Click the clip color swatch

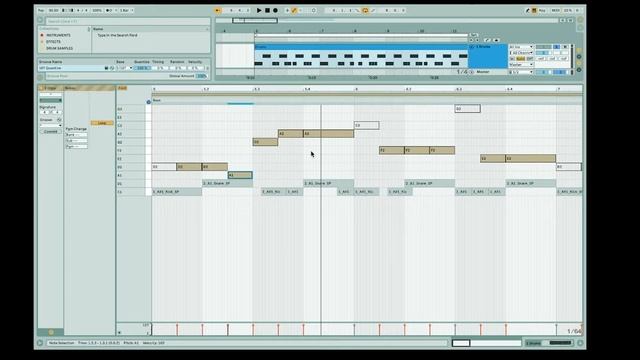click(51, 100)
